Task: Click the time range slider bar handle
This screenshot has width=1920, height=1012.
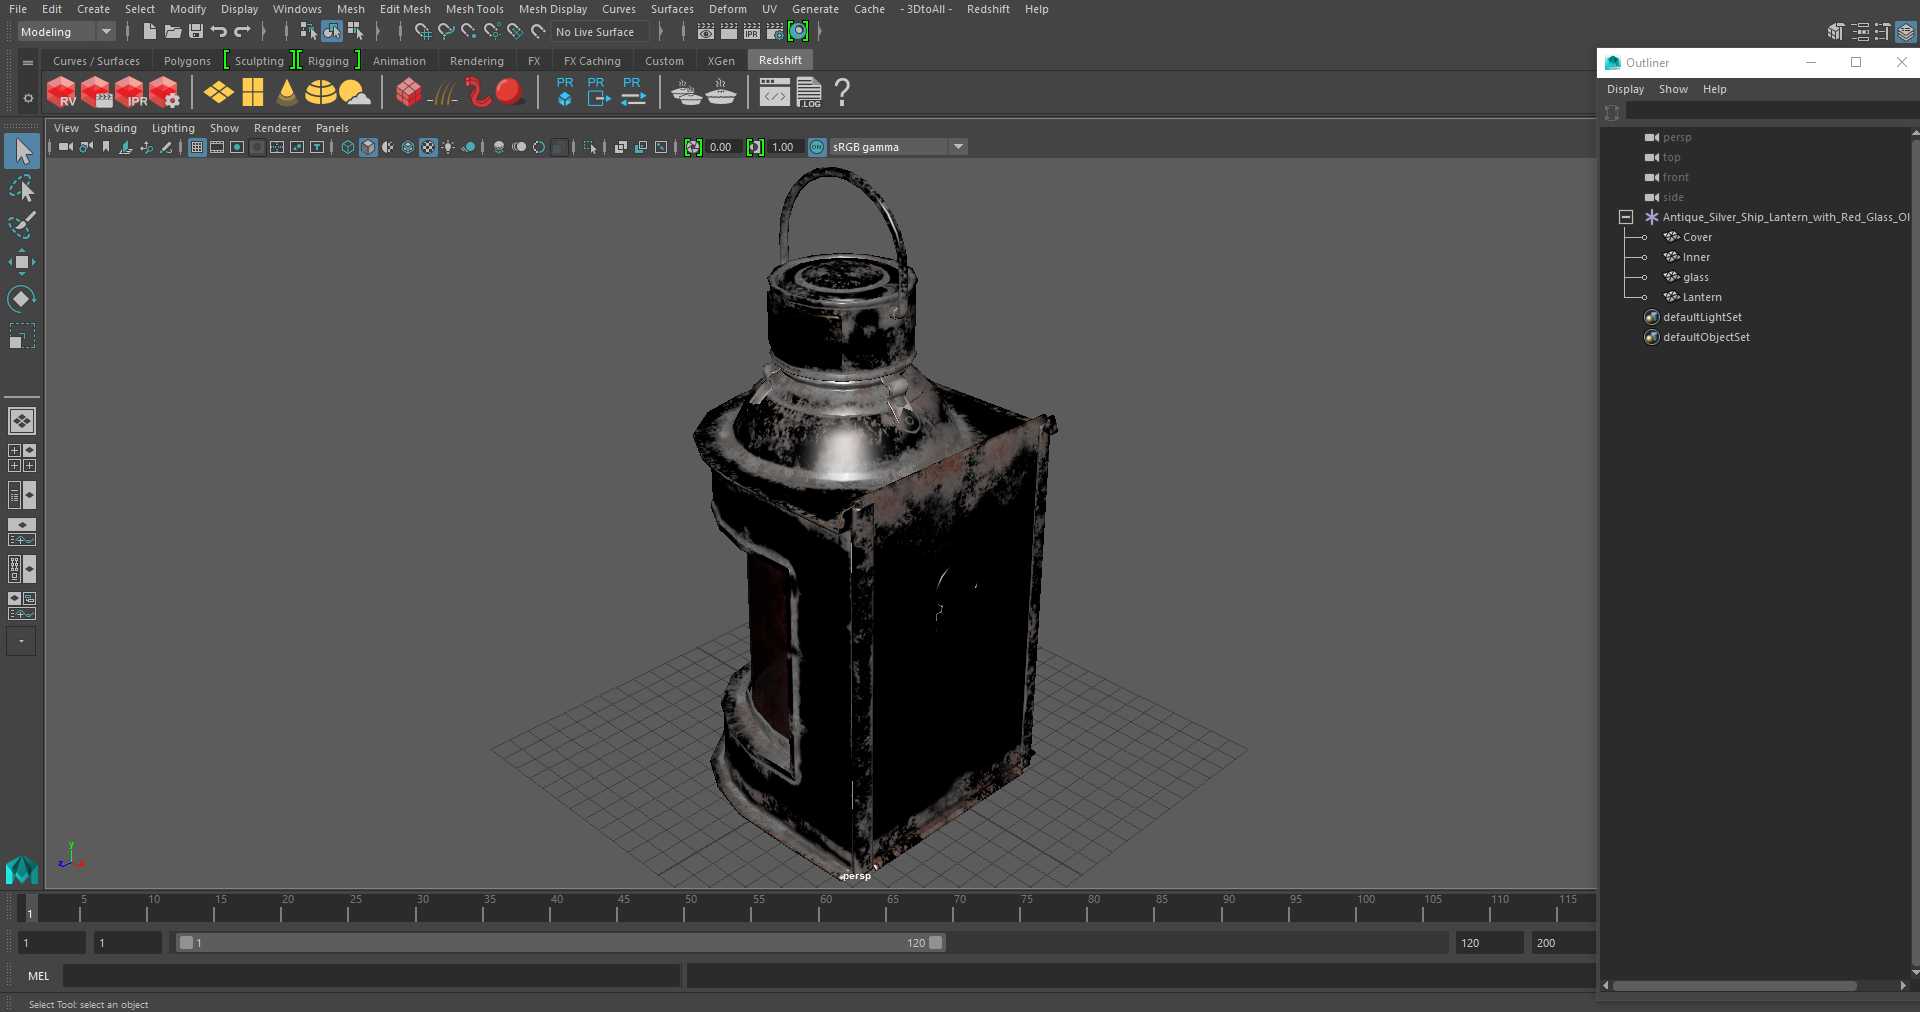Action: tap(560, 943)
